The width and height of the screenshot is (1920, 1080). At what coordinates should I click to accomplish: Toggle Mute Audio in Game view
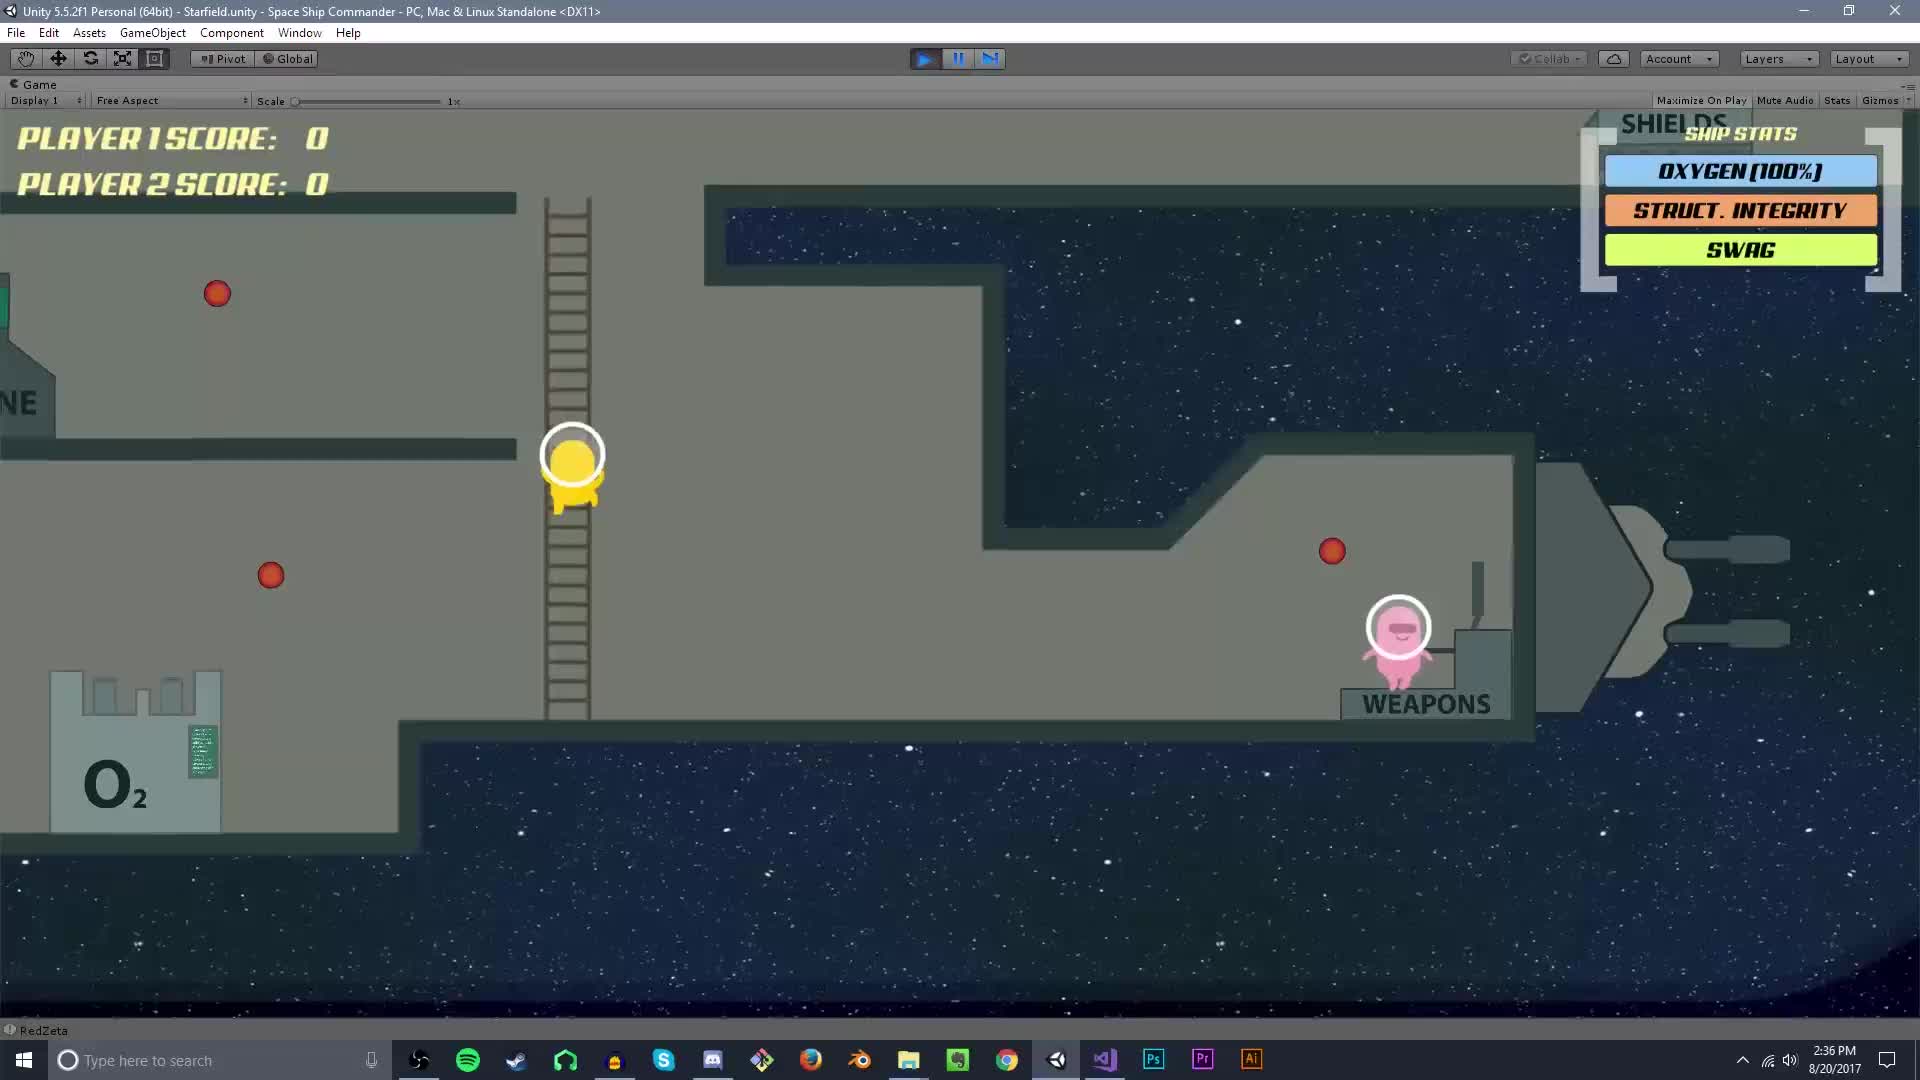[x=1784, y=101]
